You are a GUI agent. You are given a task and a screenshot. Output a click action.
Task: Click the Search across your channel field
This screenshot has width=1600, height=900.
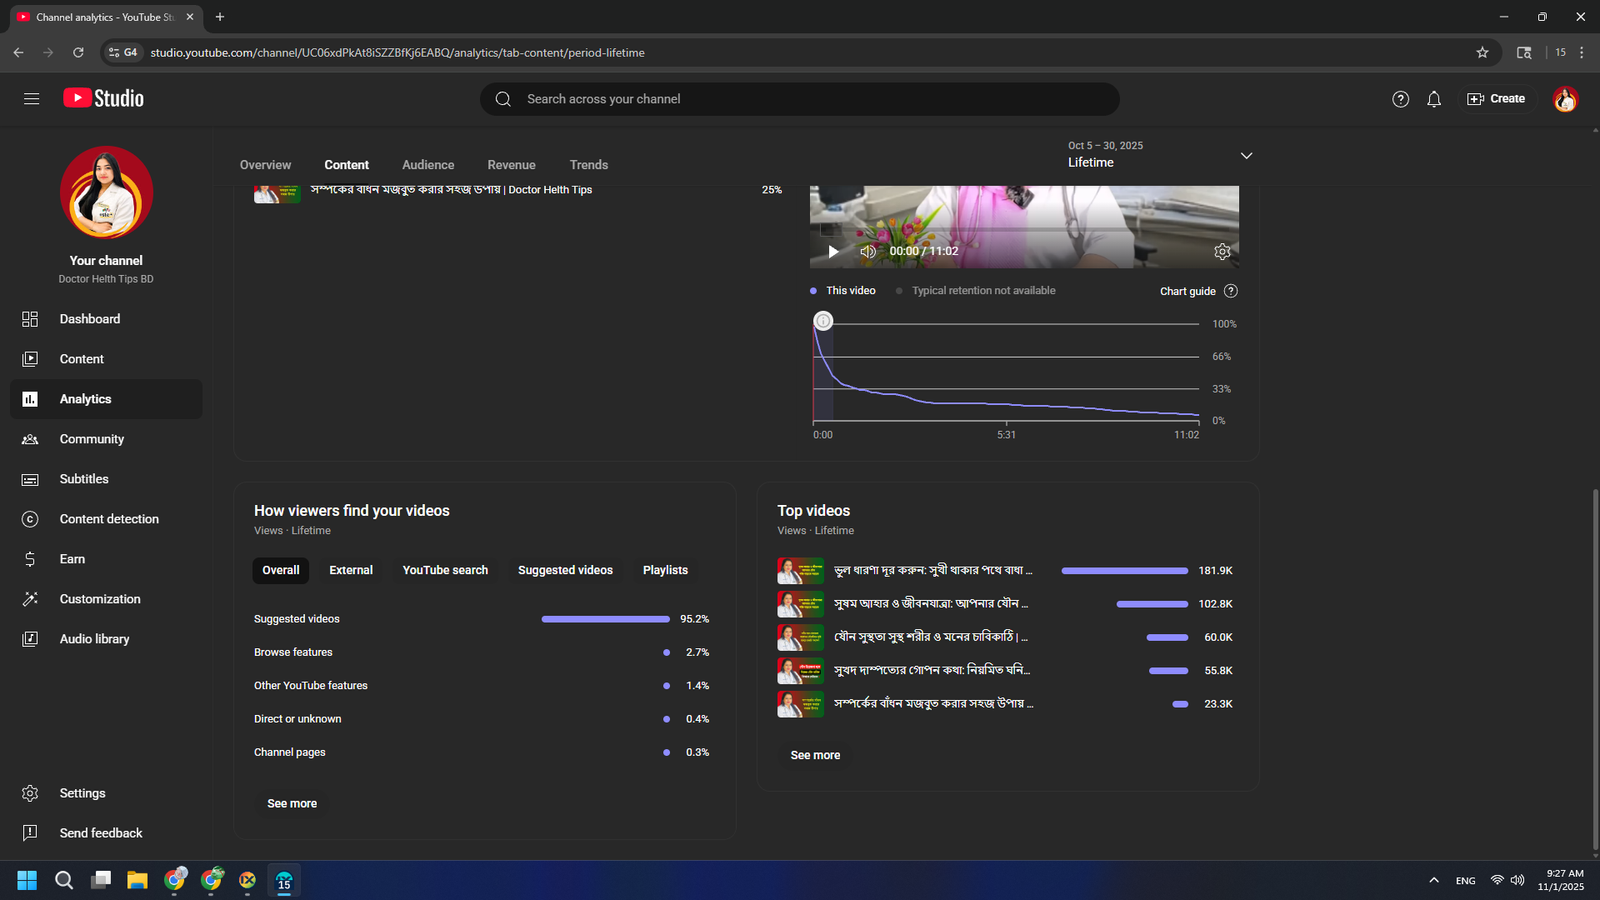800,99
